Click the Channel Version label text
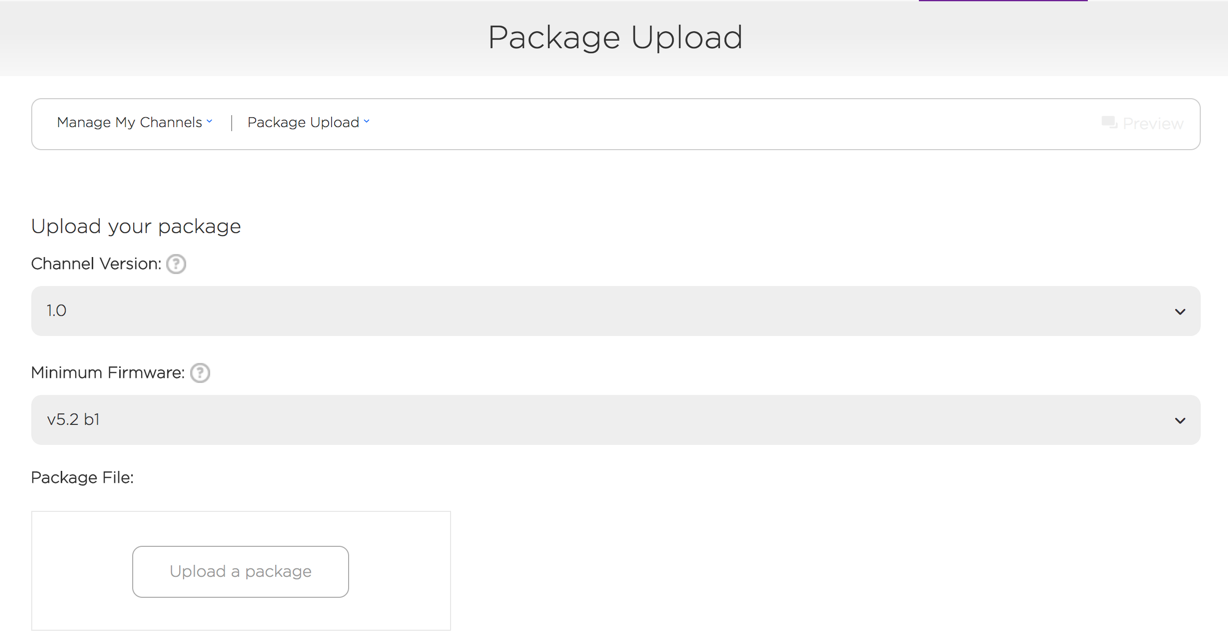The height and width of the screenshot is (643, 1228). pos(96,264)
